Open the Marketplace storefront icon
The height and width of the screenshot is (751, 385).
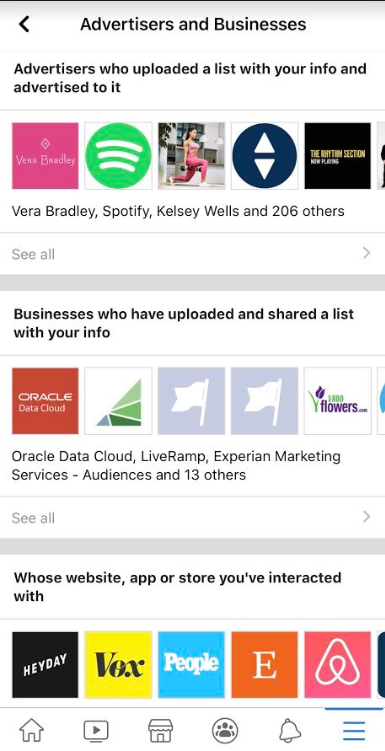click(160, 730)
